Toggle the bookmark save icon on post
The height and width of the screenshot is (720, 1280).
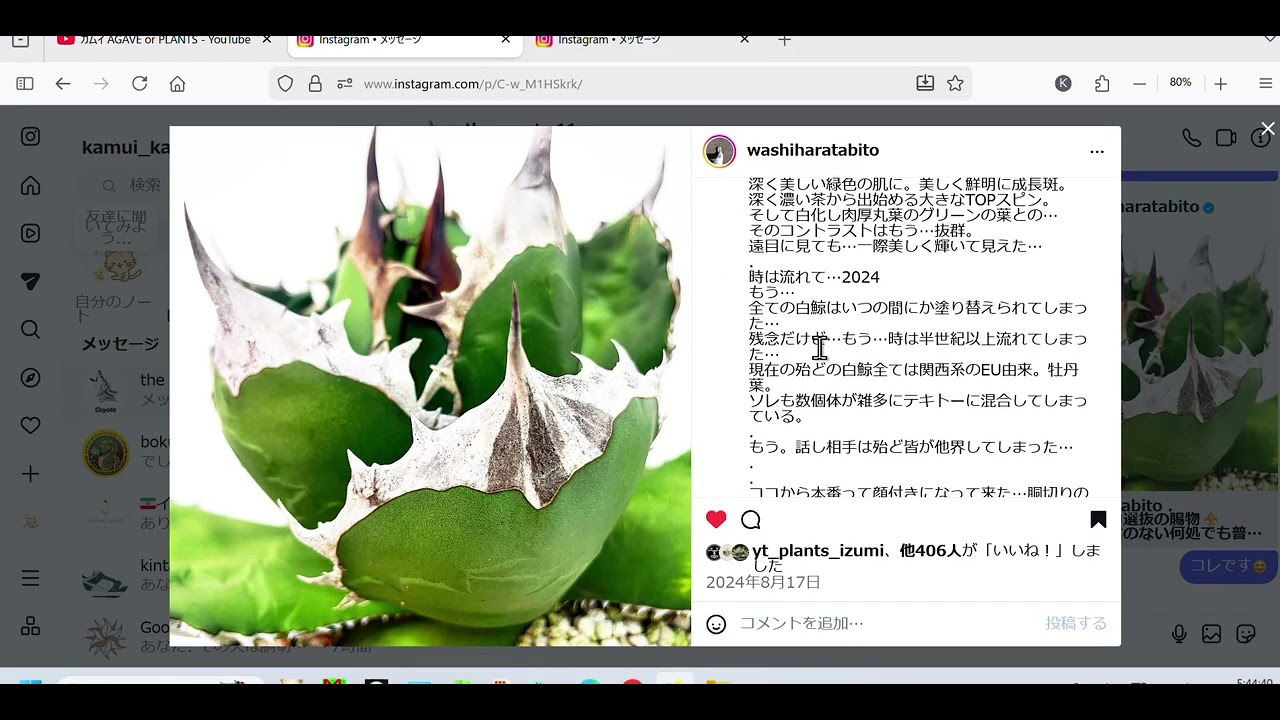1098,519
